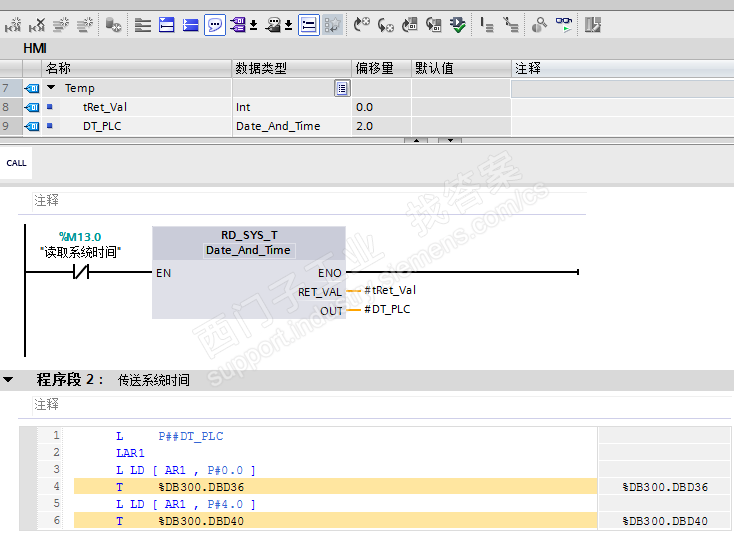Select the RD_SYS_T block title
The width and height of the screenshot is (734, 536).
(249, 235)
